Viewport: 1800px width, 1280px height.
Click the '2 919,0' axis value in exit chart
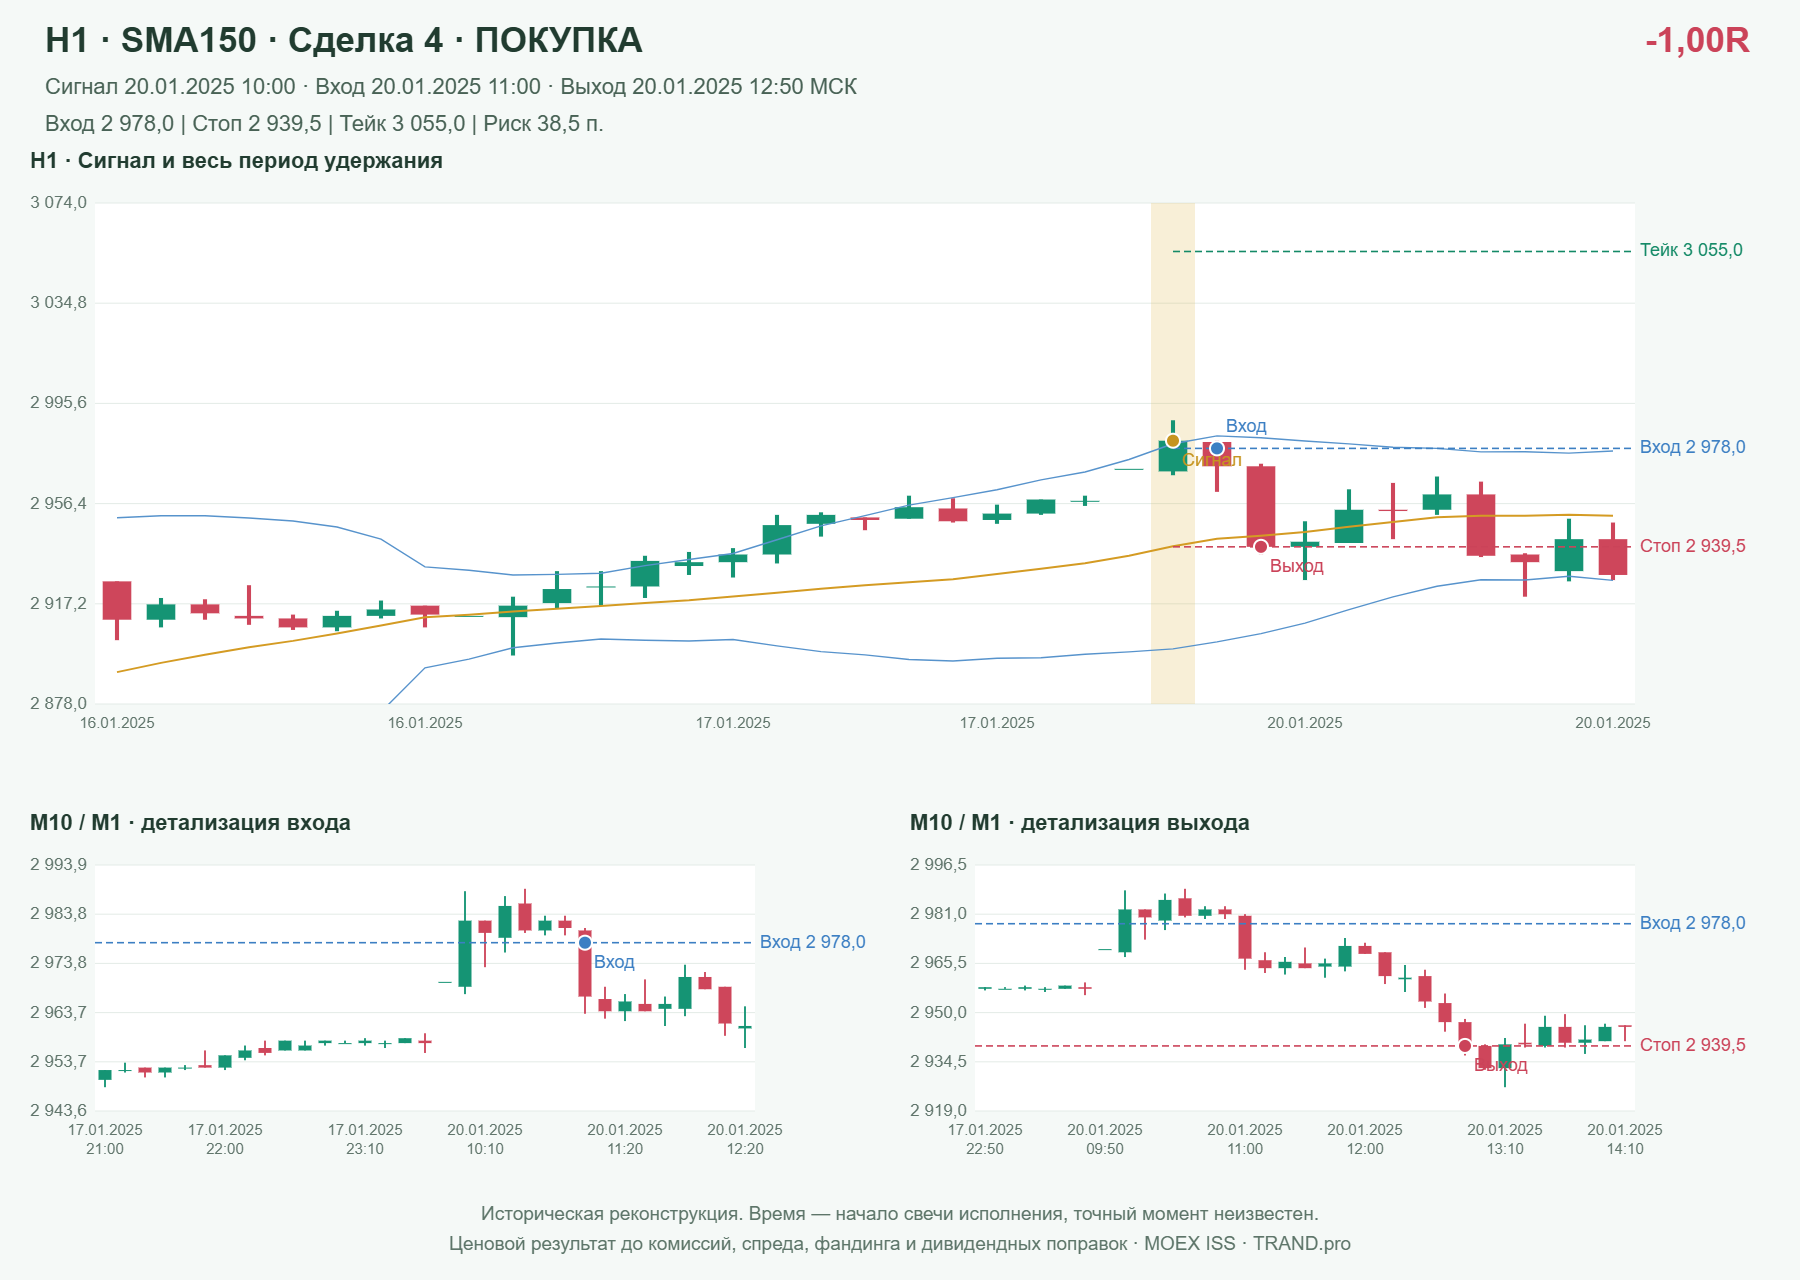938,1111
